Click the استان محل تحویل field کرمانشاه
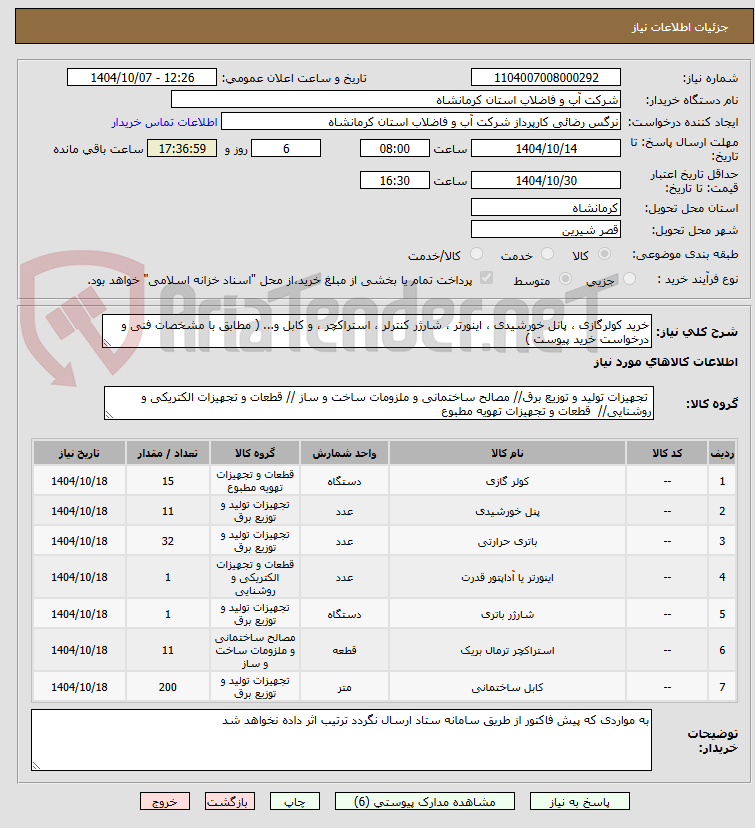Screen dimensions: 755x828 (x=546, y=208)
